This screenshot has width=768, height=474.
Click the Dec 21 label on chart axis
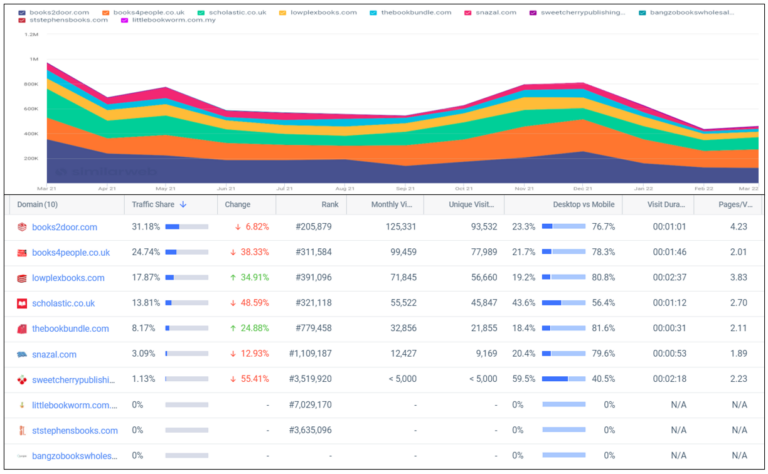pos(583,189)
